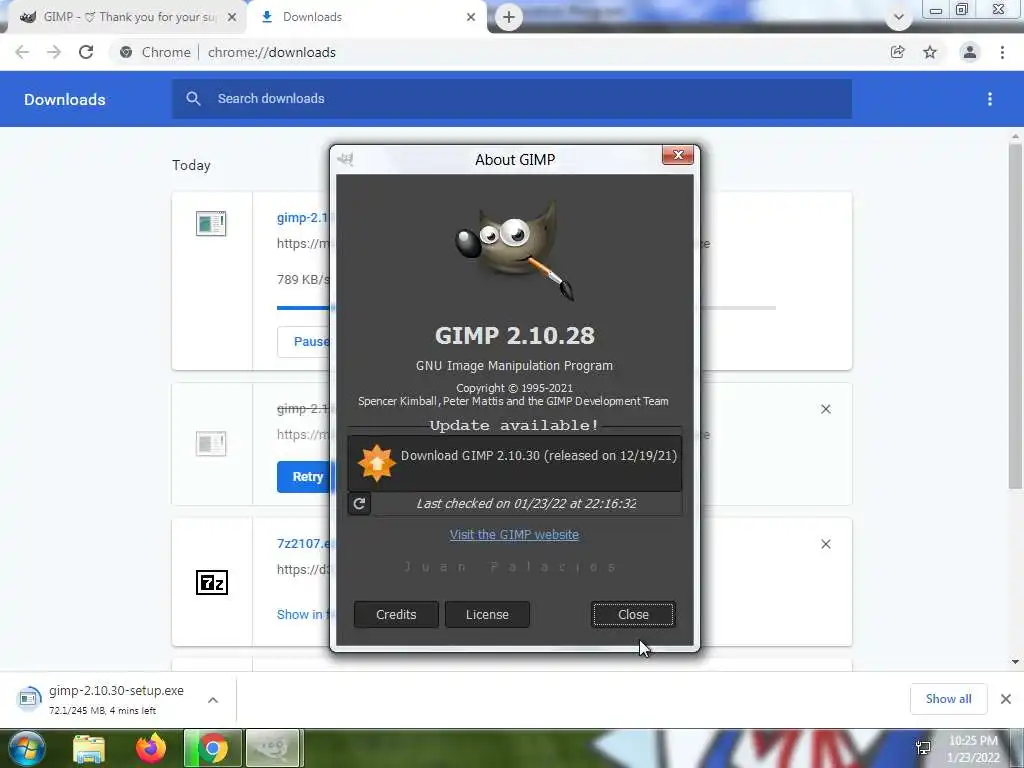This screenshot has width=1024, height=768.
Task: Click the 7z file icon
Action: click(x=212, y=583)
